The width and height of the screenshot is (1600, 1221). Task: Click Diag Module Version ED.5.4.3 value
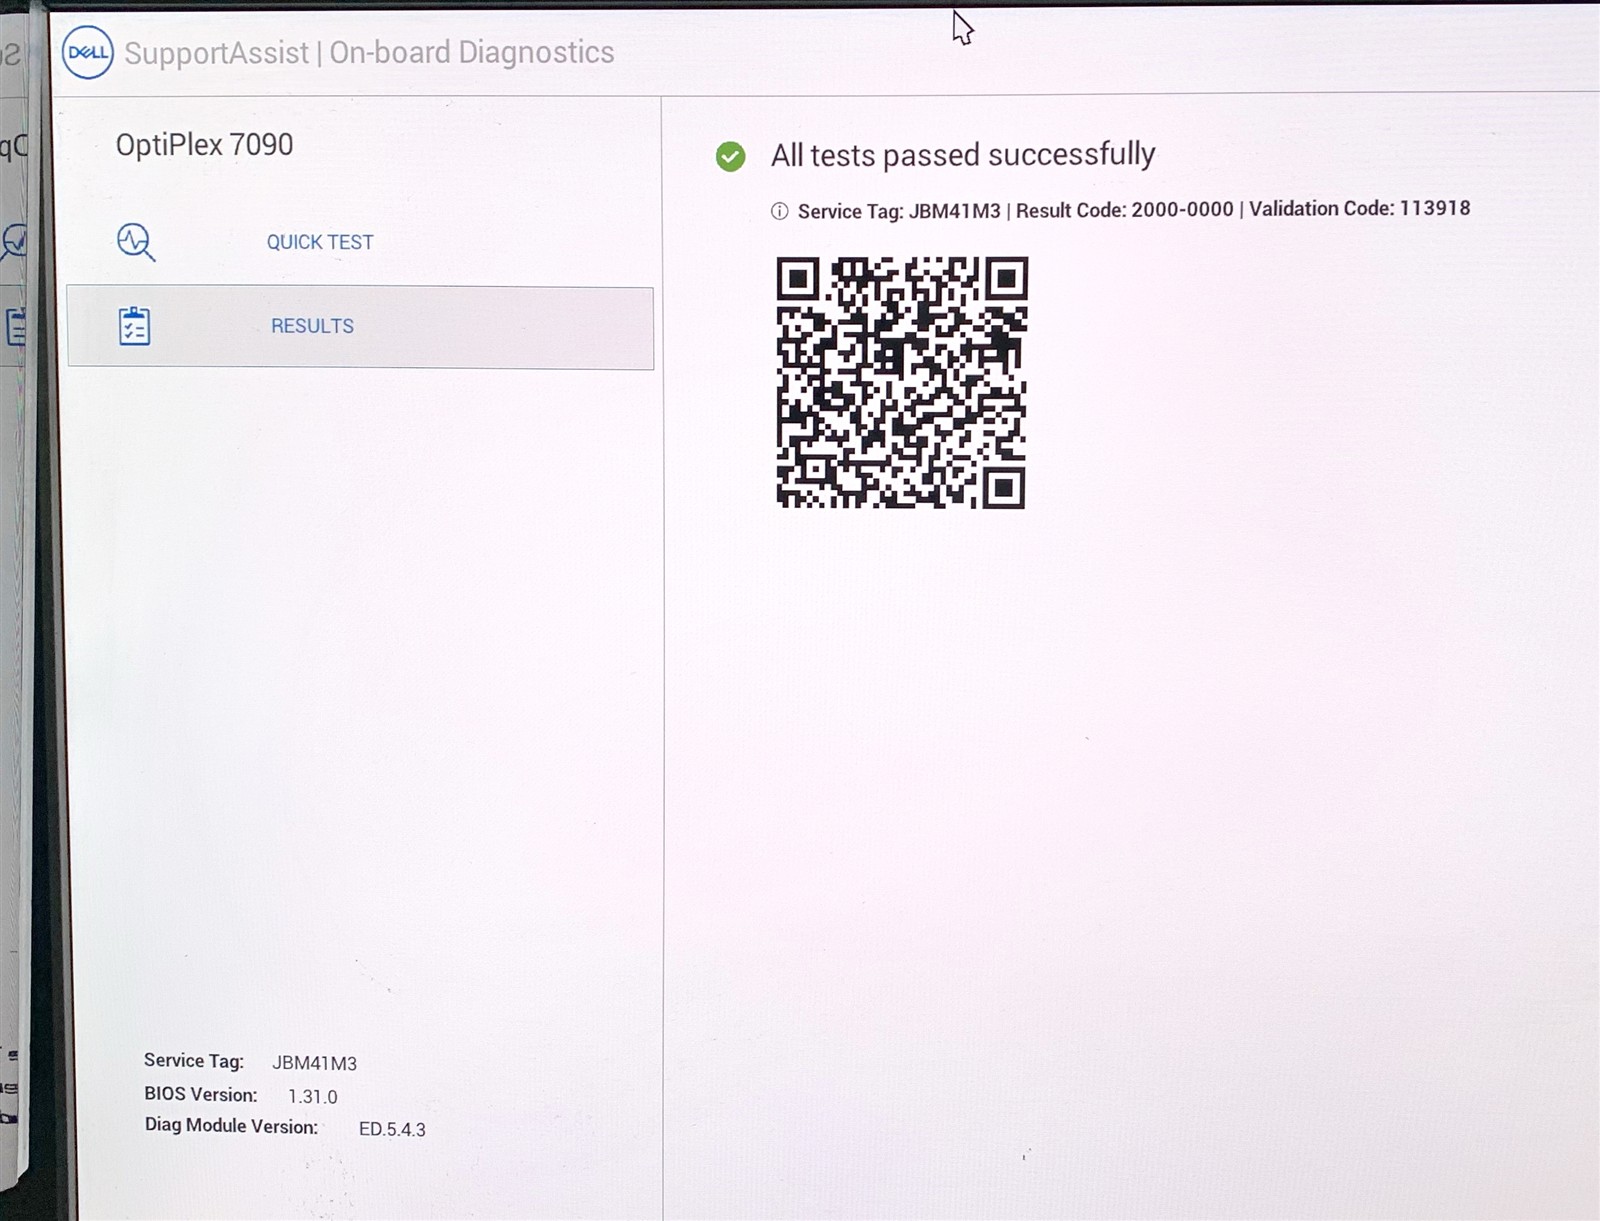392,1129
